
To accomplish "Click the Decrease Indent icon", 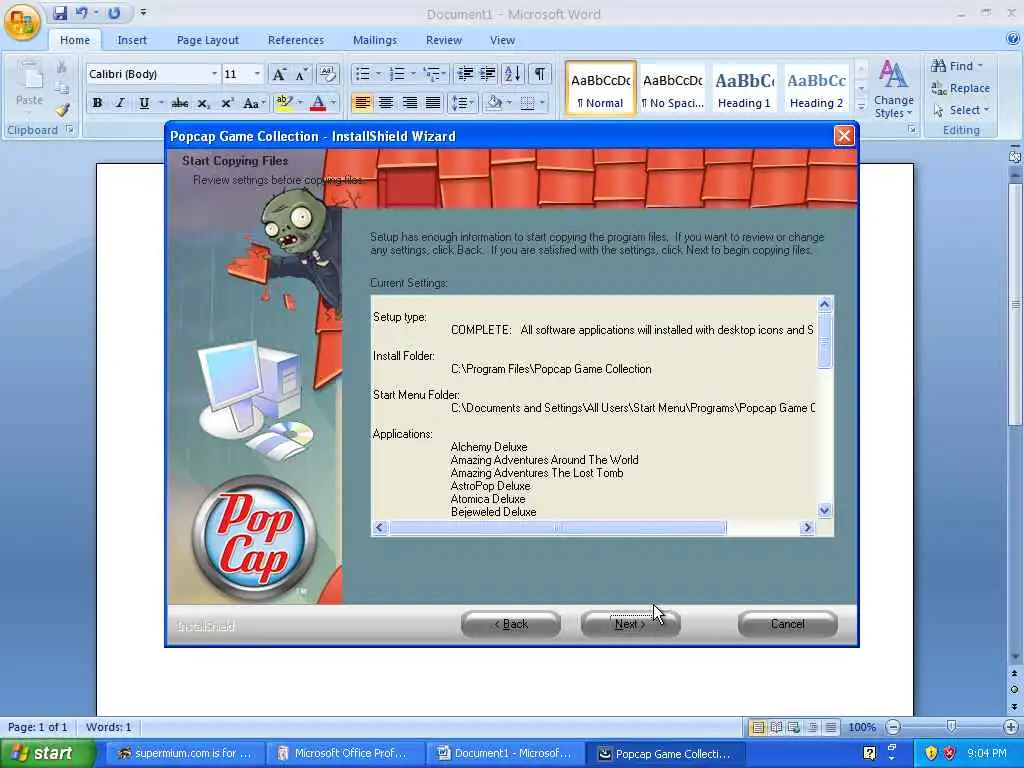I will click(x=465, y=74).
